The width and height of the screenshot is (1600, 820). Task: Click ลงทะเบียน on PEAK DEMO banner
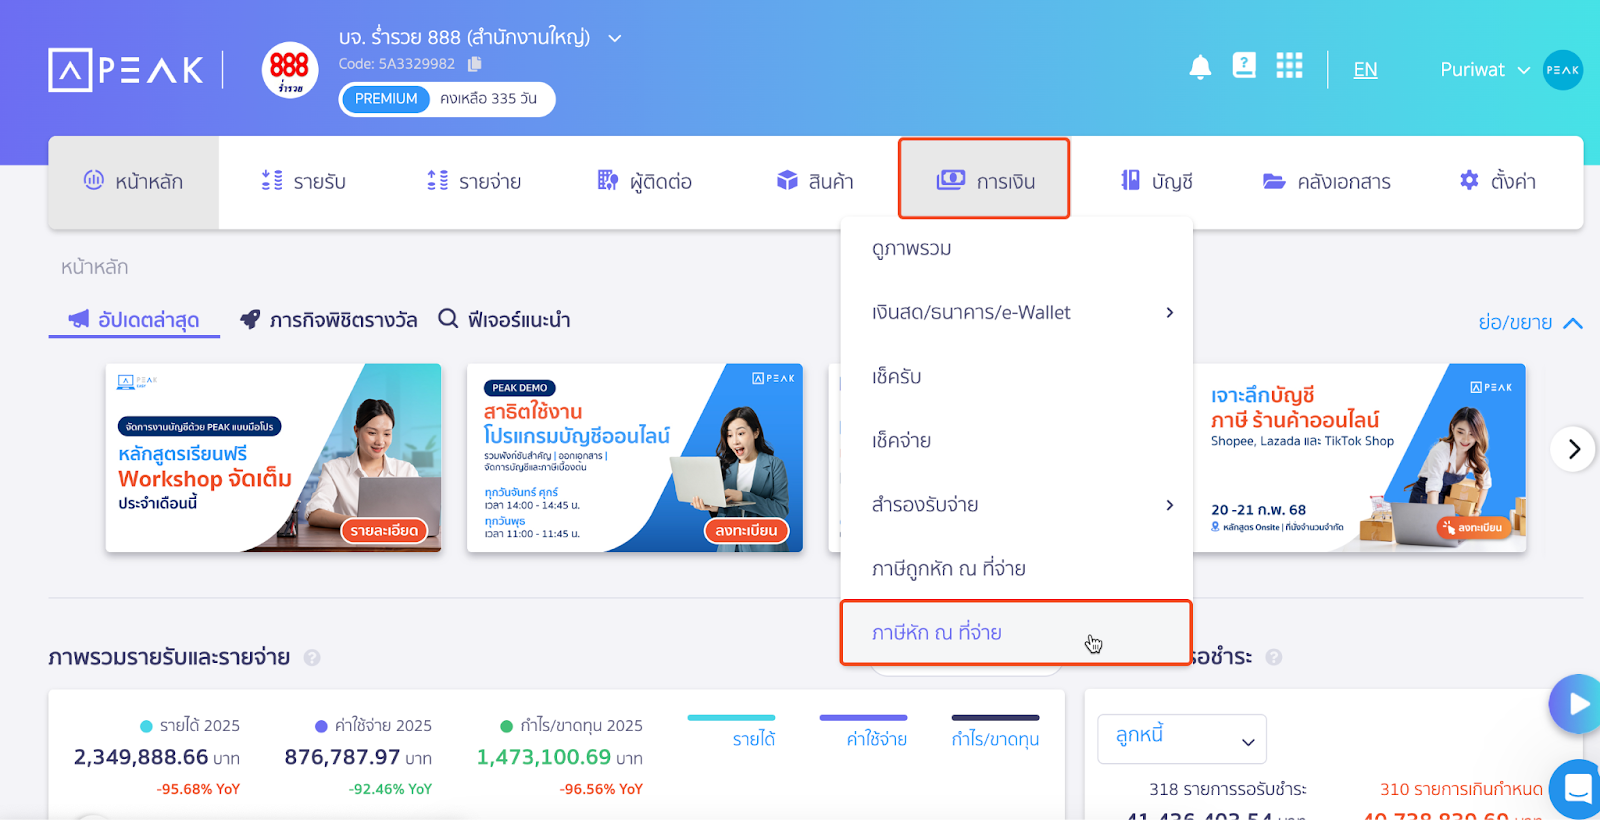pos(746,531)
